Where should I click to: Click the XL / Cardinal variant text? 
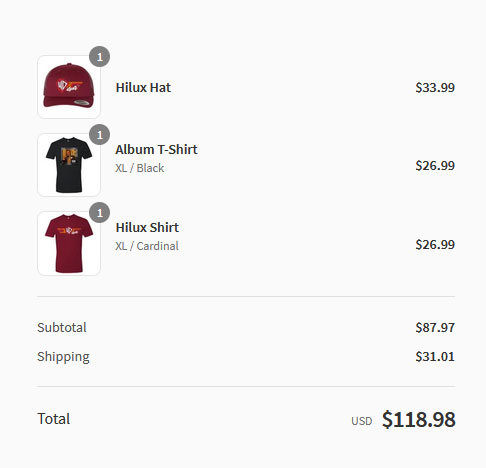pos(147,246)
